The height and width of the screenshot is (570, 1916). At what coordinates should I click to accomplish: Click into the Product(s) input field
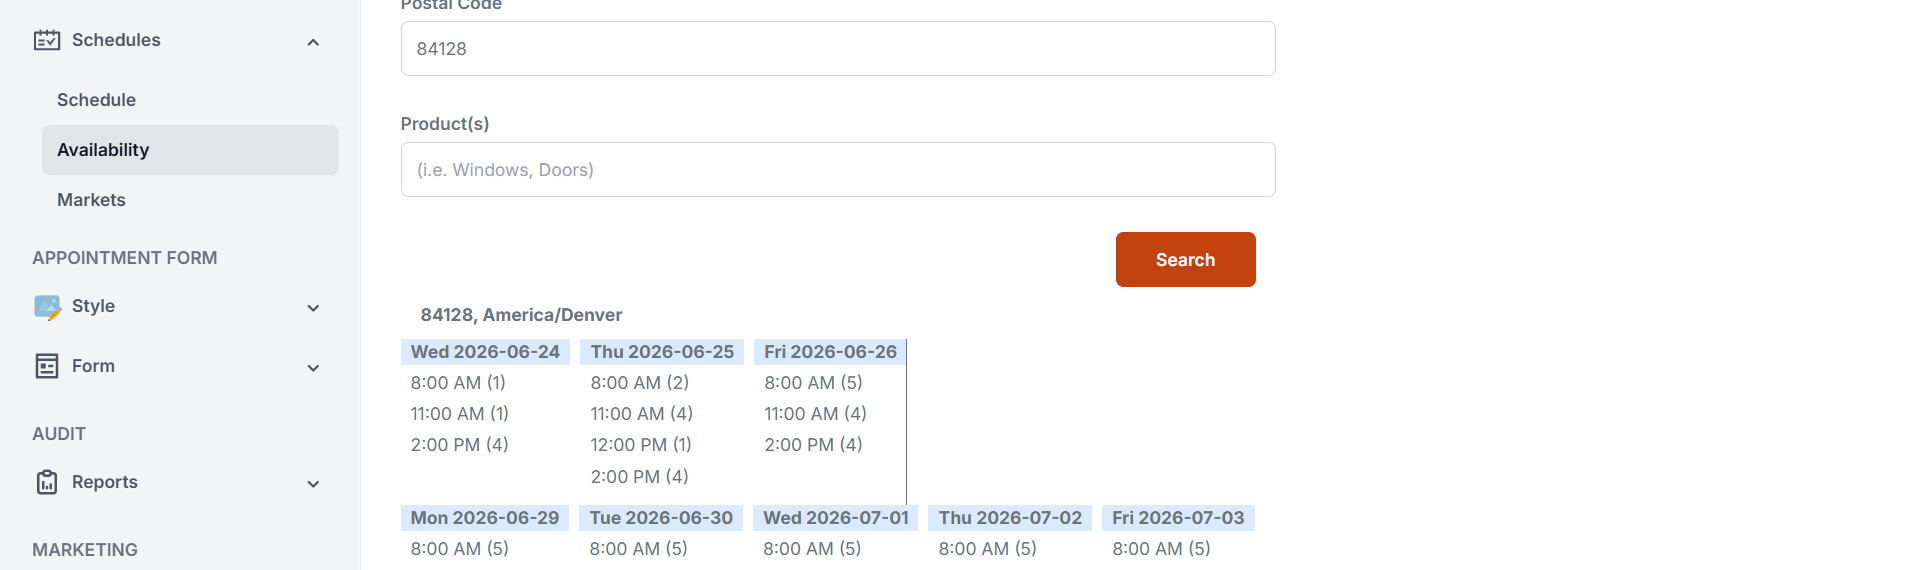tap(838, 170)
